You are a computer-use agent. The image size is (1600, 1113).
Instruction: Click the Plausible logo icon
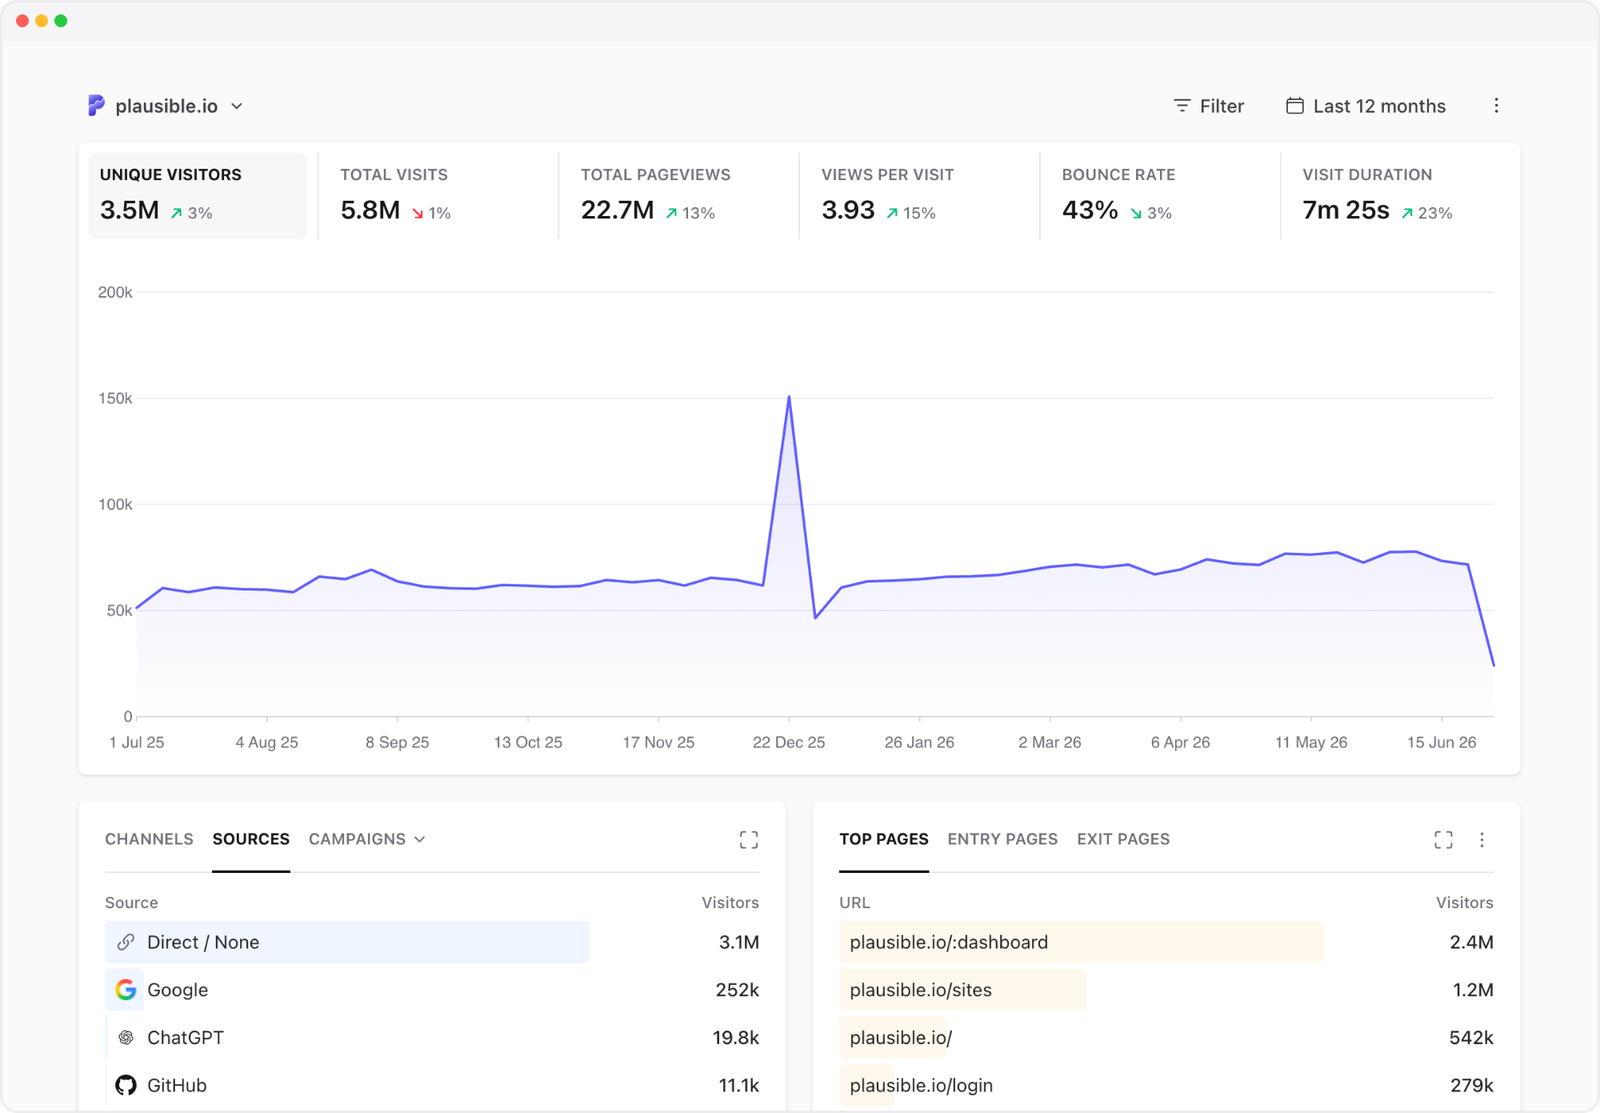click(x=96, y=106)
